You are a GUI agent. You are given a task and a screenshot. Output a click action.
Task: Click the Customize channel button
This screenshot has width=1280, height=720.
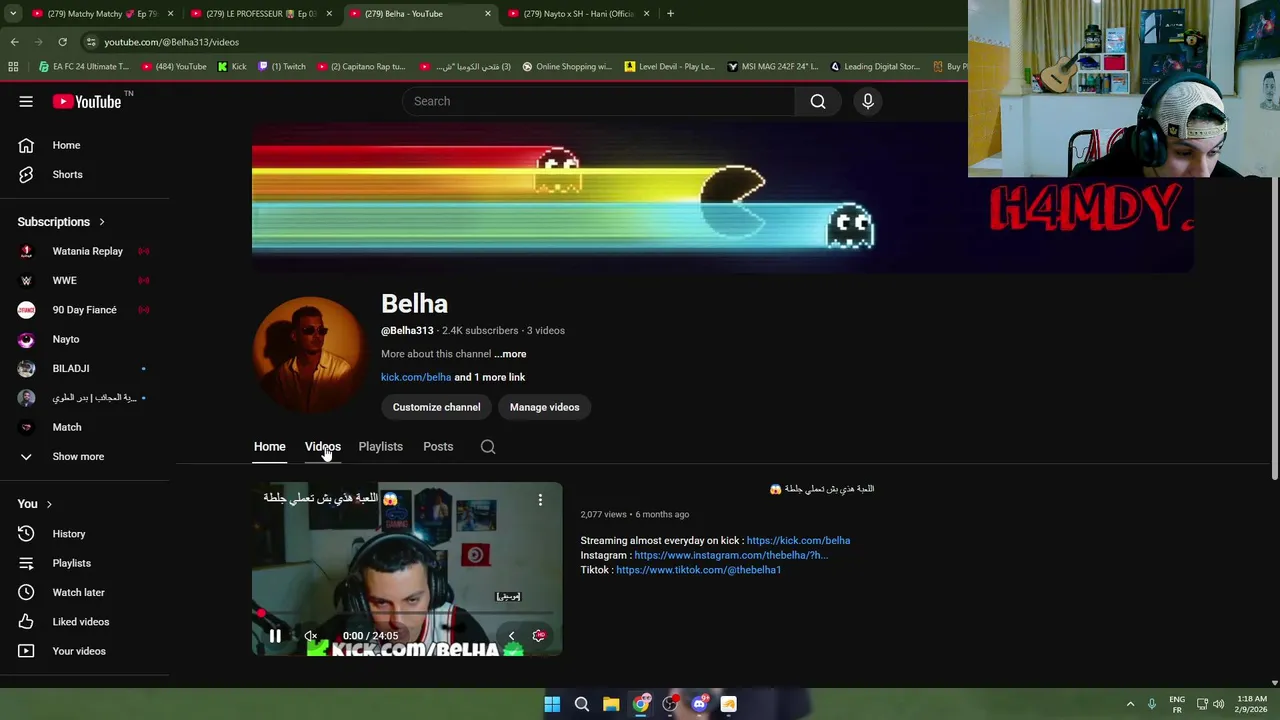pyautogui.click(x=436, y=407)
